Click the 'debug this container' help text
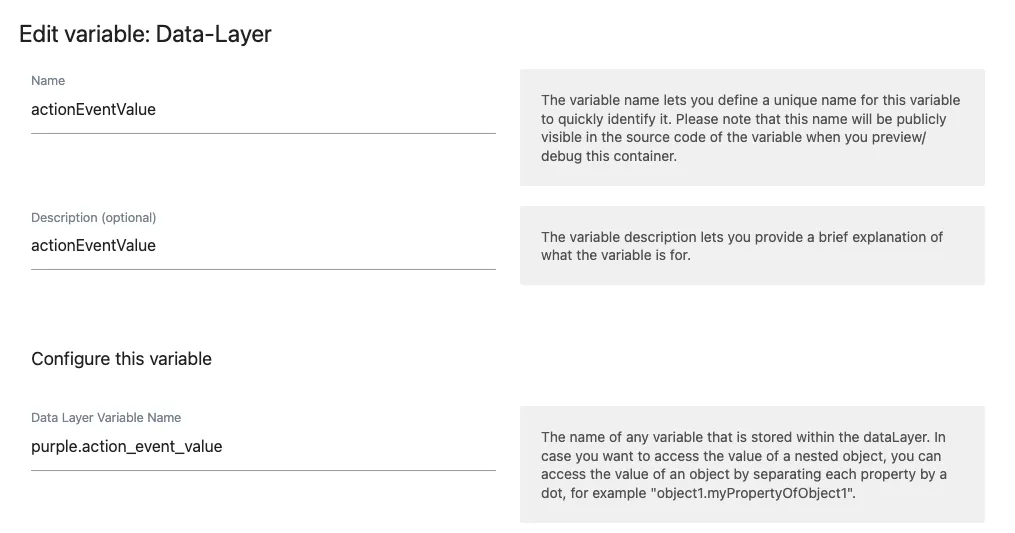The image size is (1015, 533). (x=608, y=156)
